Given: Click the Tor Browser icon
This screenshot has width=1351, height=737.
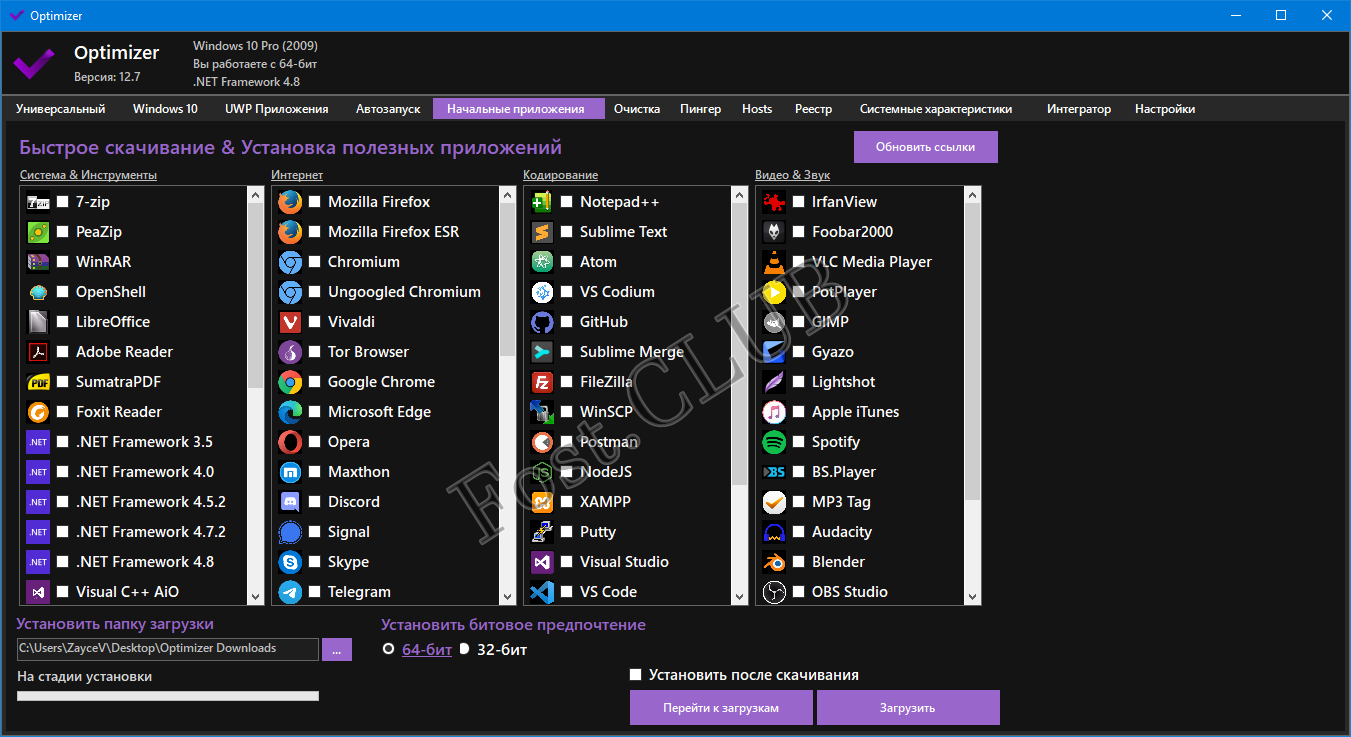Looking at the screenshot, I should pos(290,352).
